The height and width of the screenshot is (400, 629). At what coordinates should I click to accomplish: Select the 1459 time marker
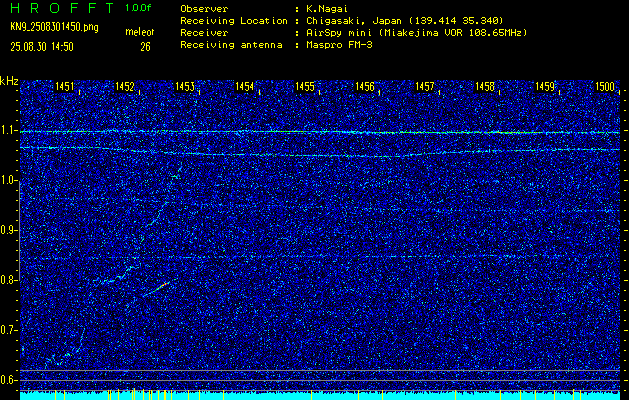click(x=545, y=86)
